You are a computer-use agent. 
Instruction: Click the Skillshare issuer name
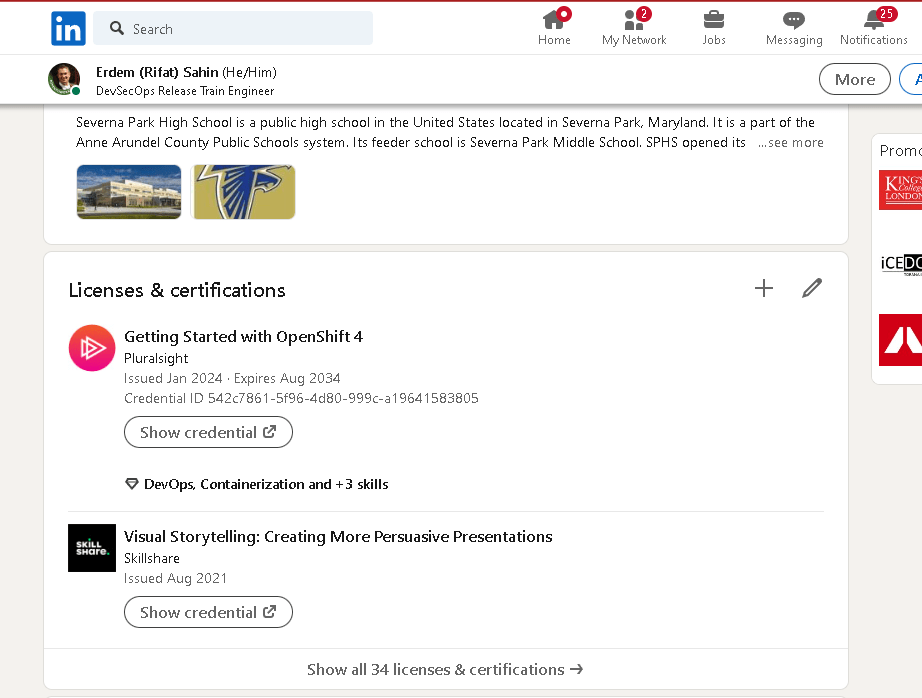click(152, 558)
